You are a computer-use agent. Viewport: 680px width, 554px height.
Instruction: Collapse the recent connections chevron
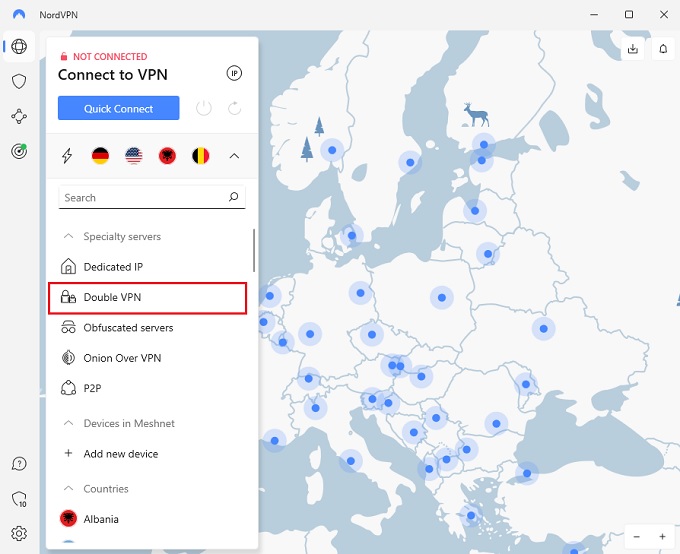coord(234,156)
